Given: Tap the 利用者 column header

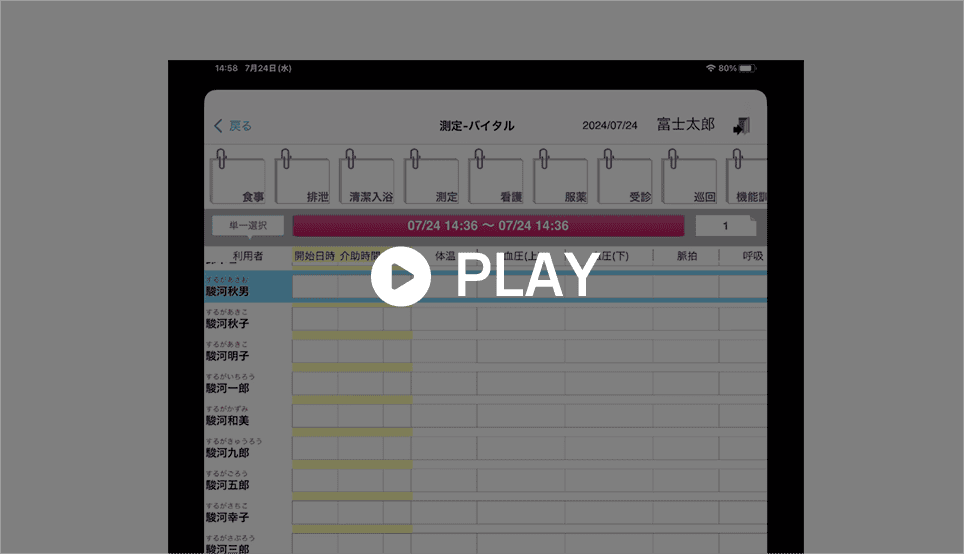Looking at the screenshot, I should click(248, 256).
